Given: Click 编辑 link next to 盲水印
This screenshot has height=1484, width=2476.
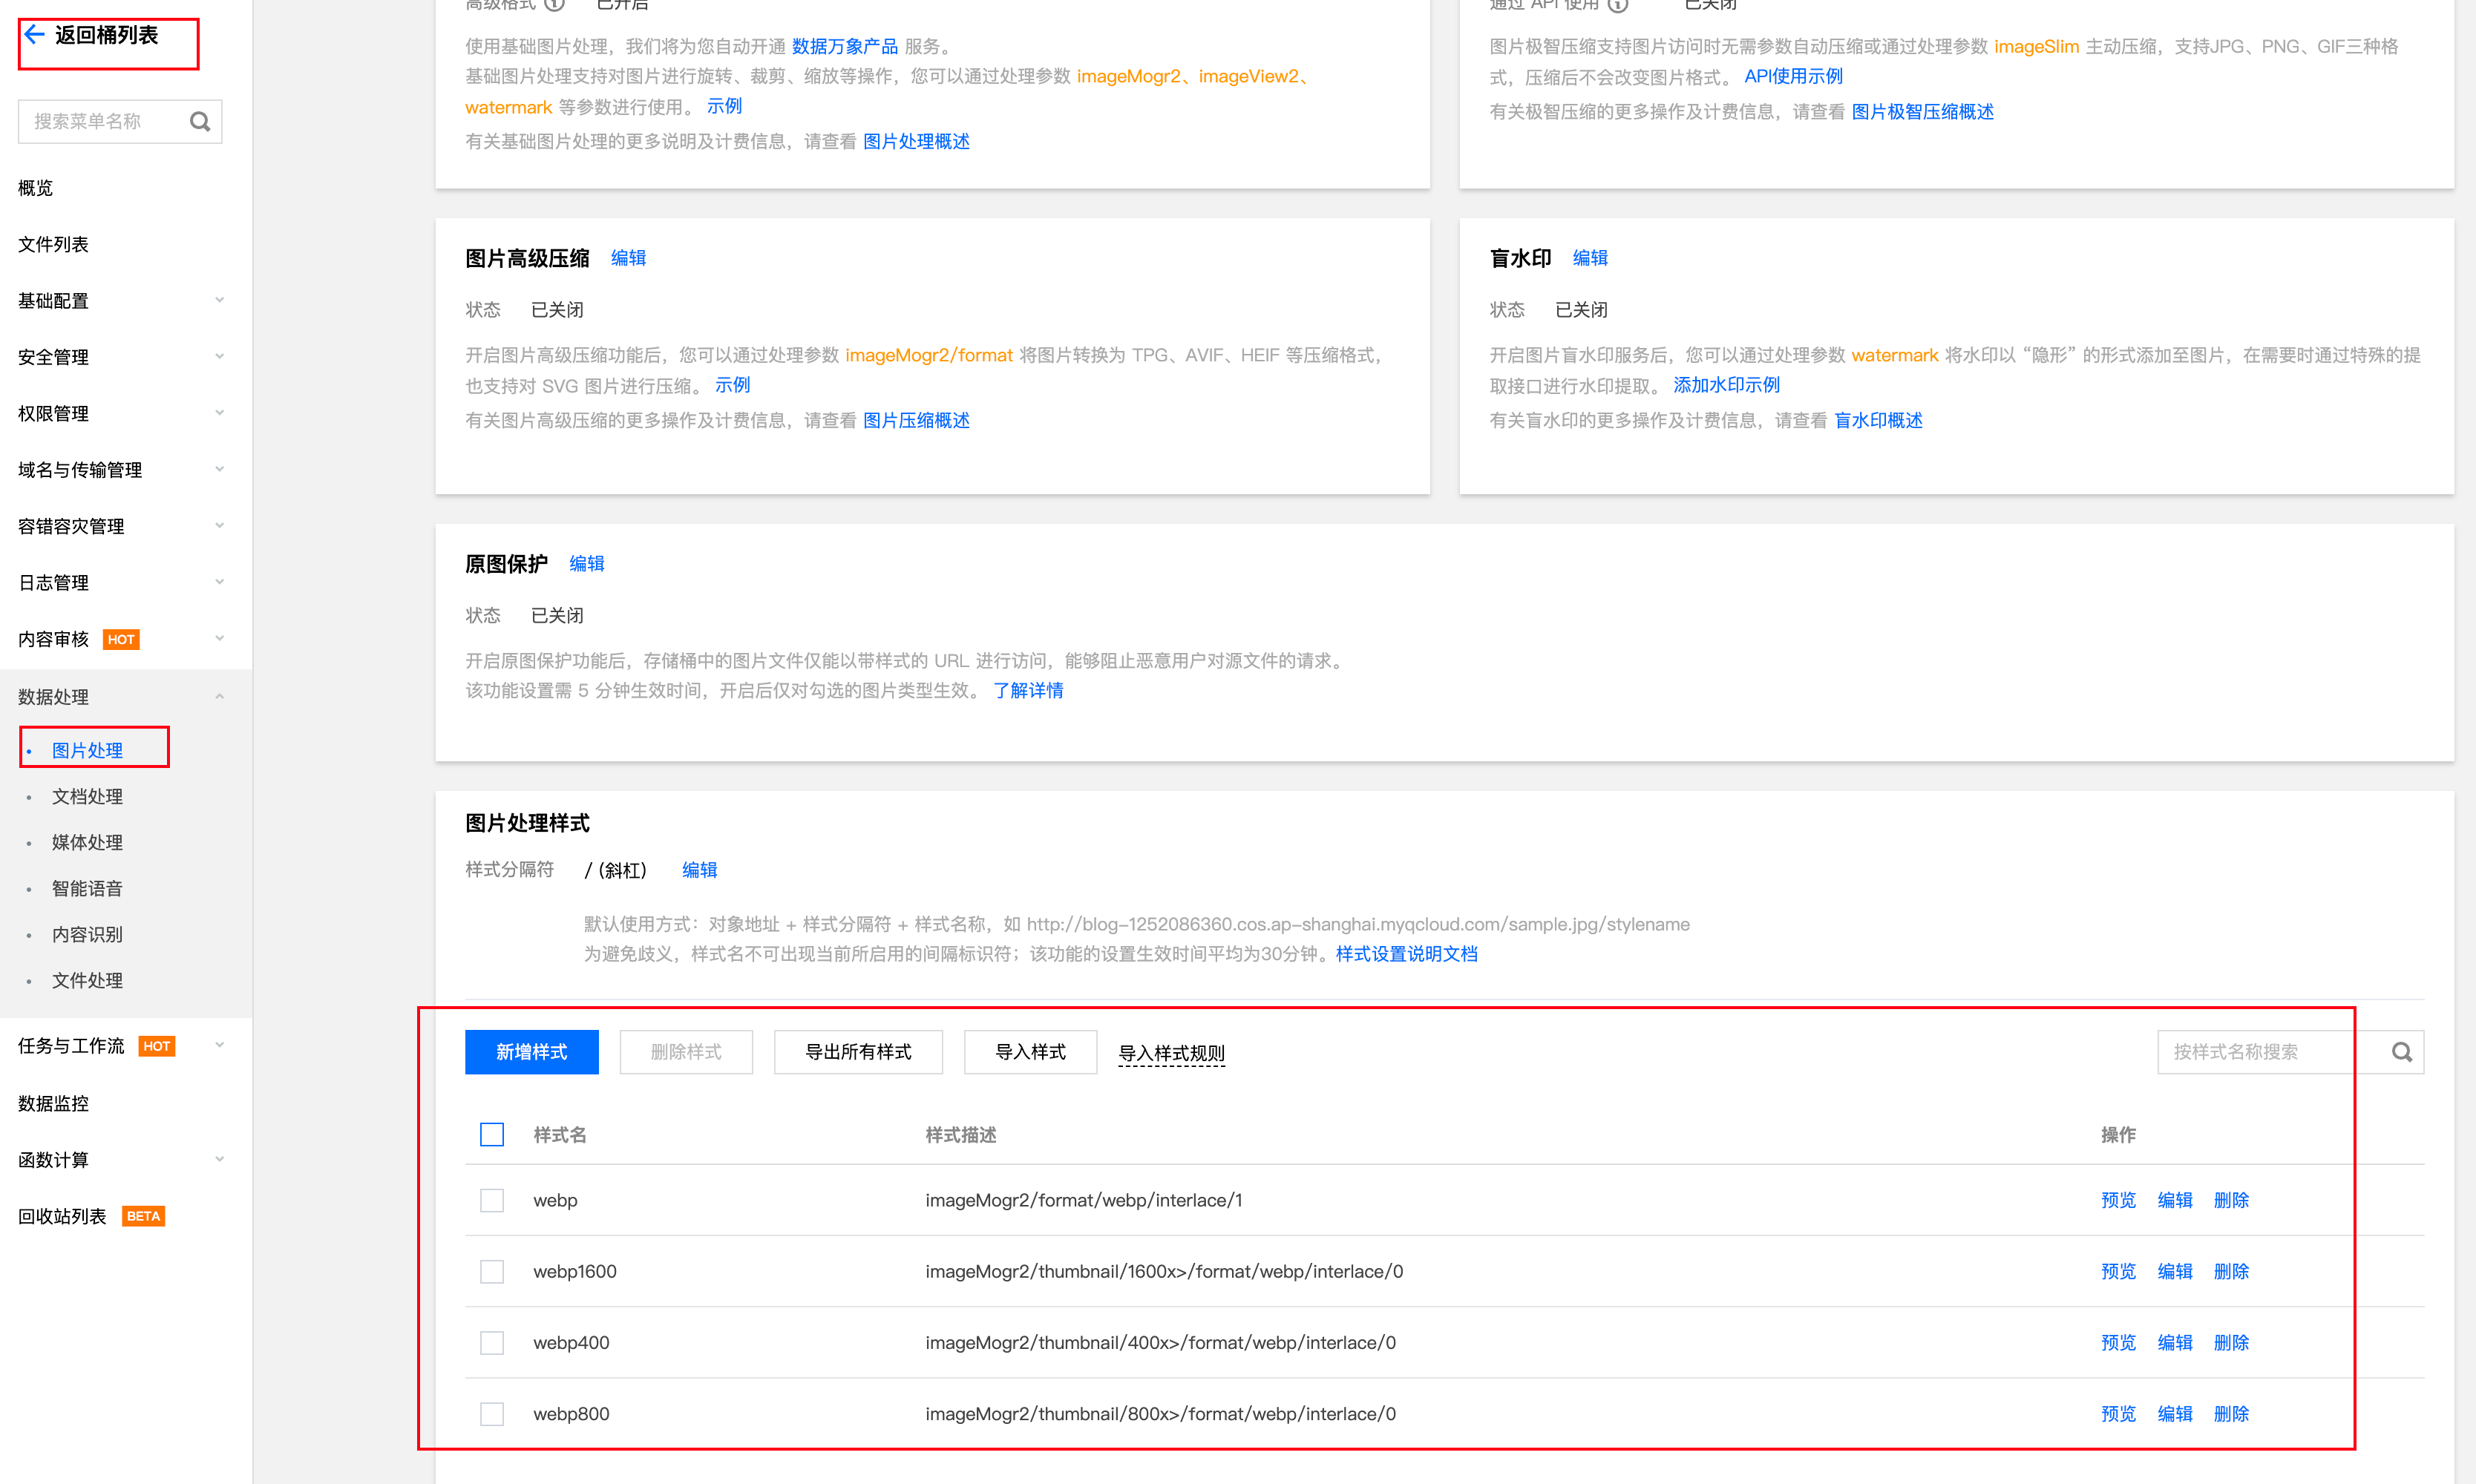Looking at the screenshot, I should tap(1590, 258).
